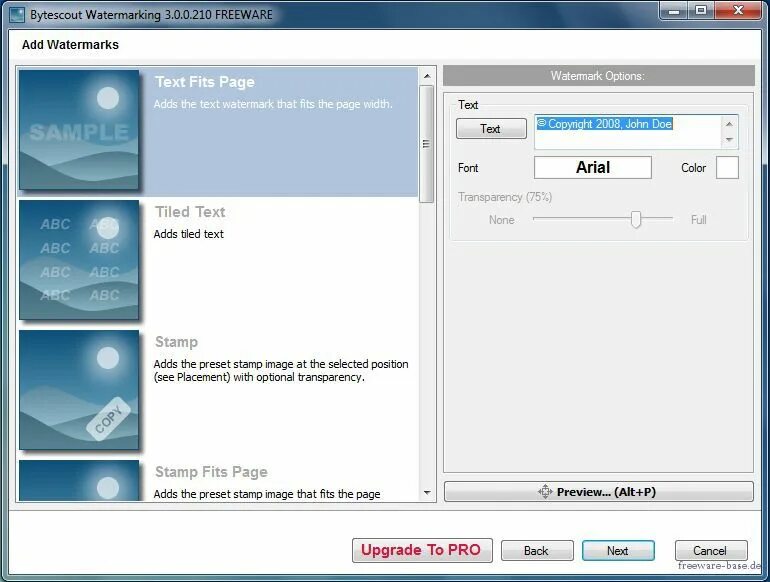Screen dimensions: 770x582
Task: Open the white Color swatch picker
Action: tap(727, 167)
